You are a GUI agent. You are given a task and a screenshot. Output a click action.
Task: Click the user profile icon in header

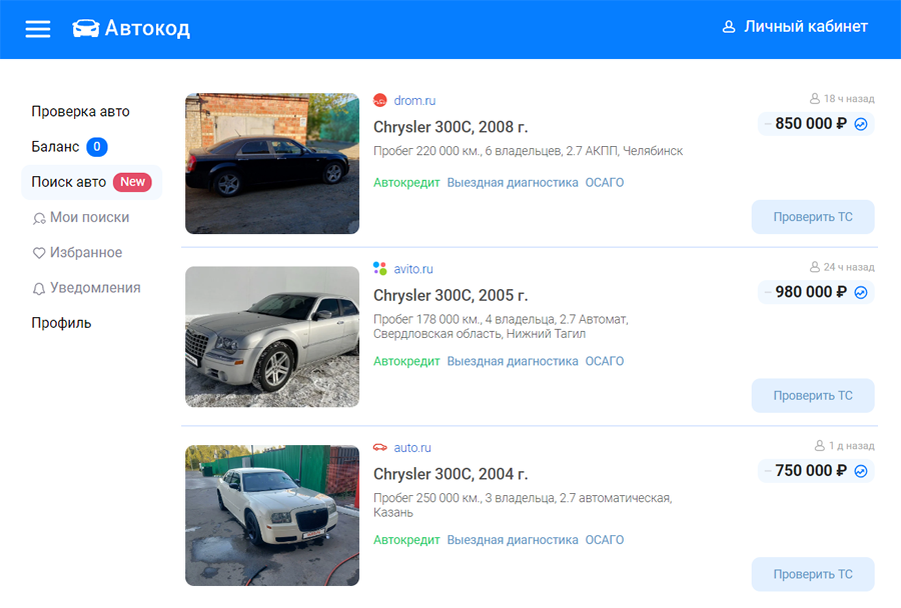729,27
